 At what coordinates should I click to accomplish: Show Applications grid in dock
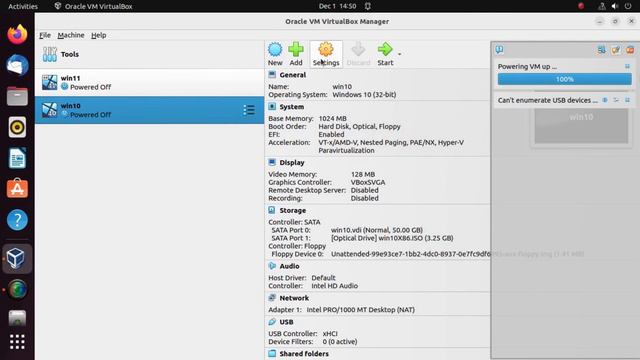17,342
